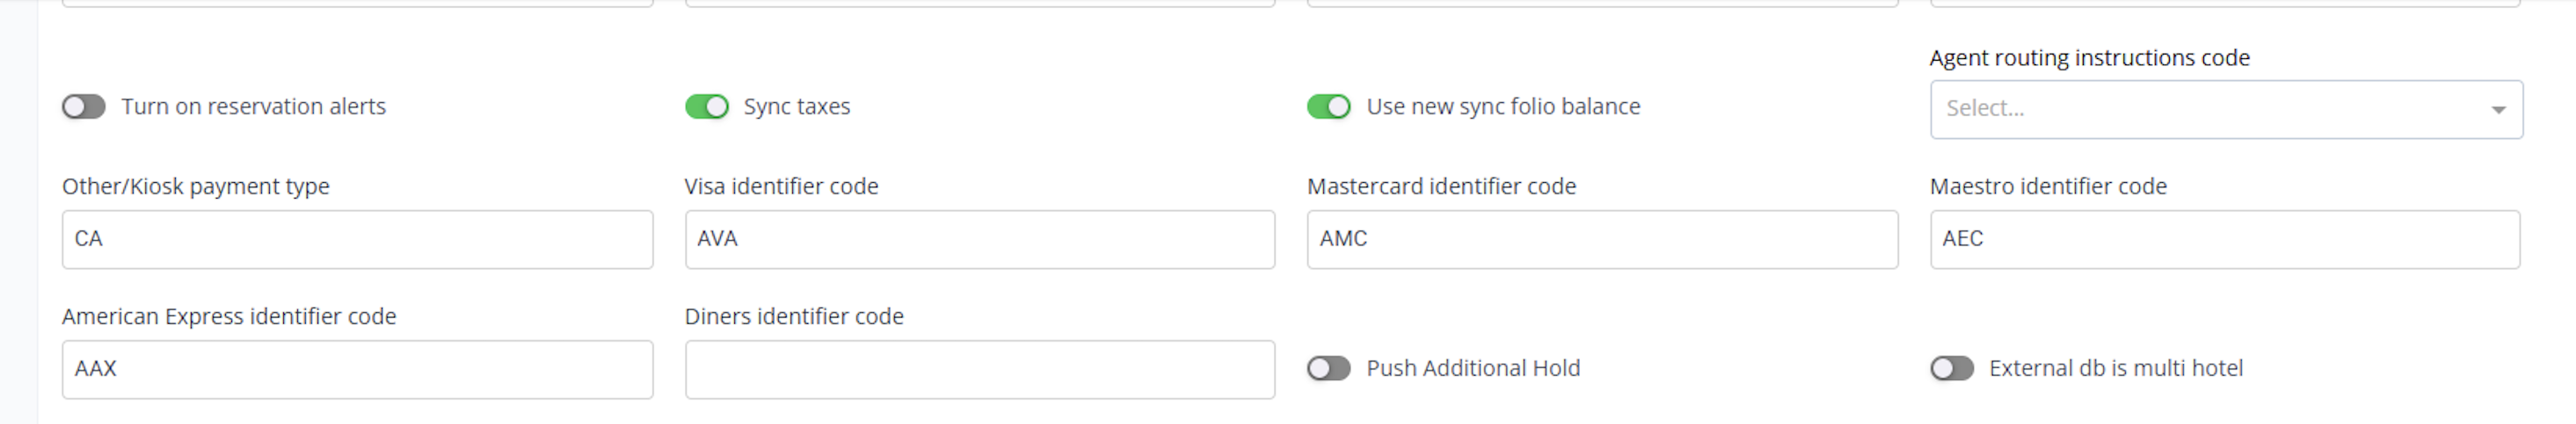Viewport: 2576px width, 424px height.
Task: Select the Mastercard identifier code field with AMC
Action: click(x=1602, y=239)
